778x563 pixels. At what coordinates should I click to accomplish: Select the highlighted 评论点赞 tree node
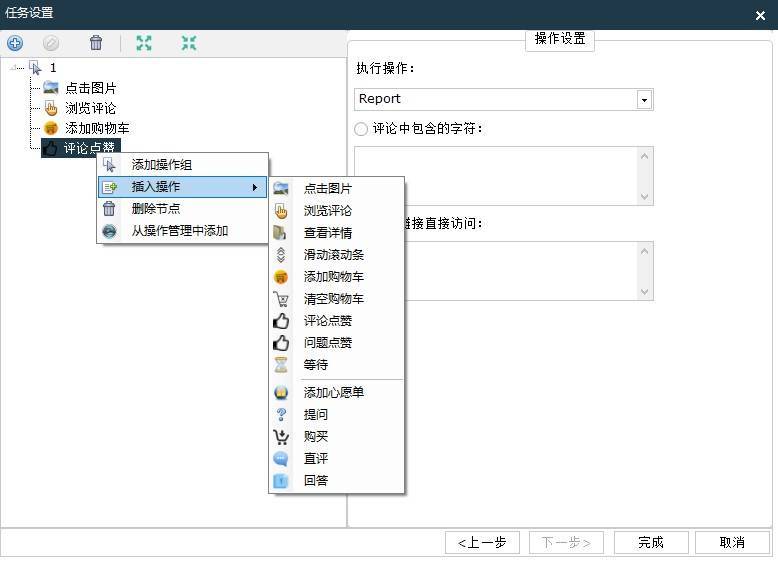coord(81,148)
